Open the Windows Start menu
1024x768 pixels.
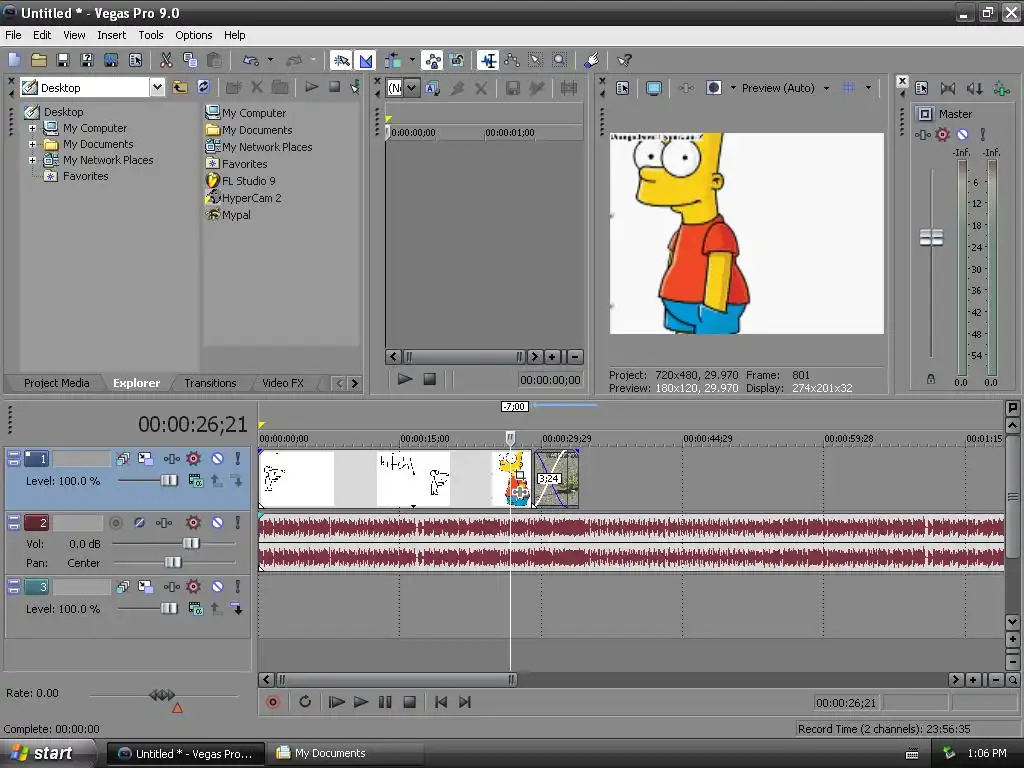coord(46,753)
